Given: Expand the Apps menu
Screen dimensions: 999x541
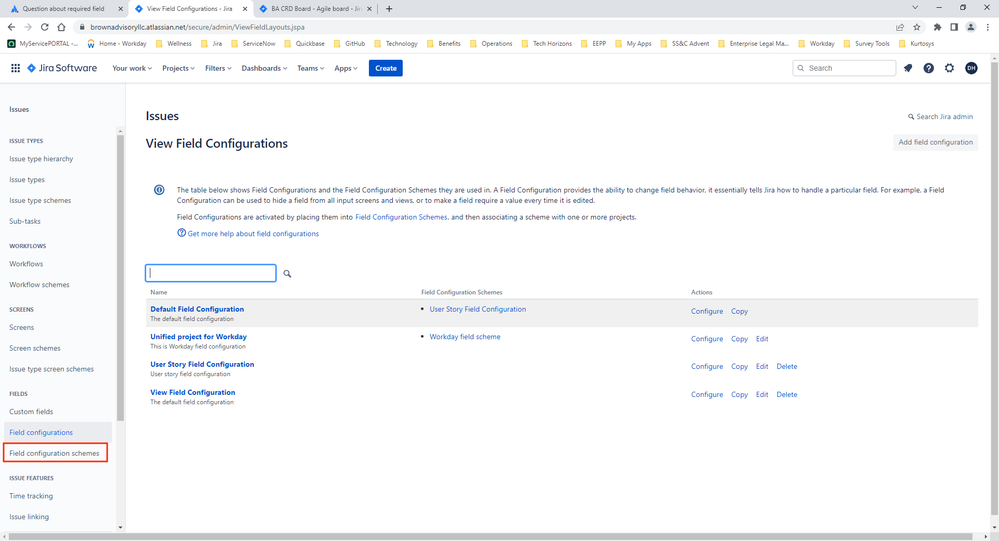Looking at the screenshot, I should (346, 68).
